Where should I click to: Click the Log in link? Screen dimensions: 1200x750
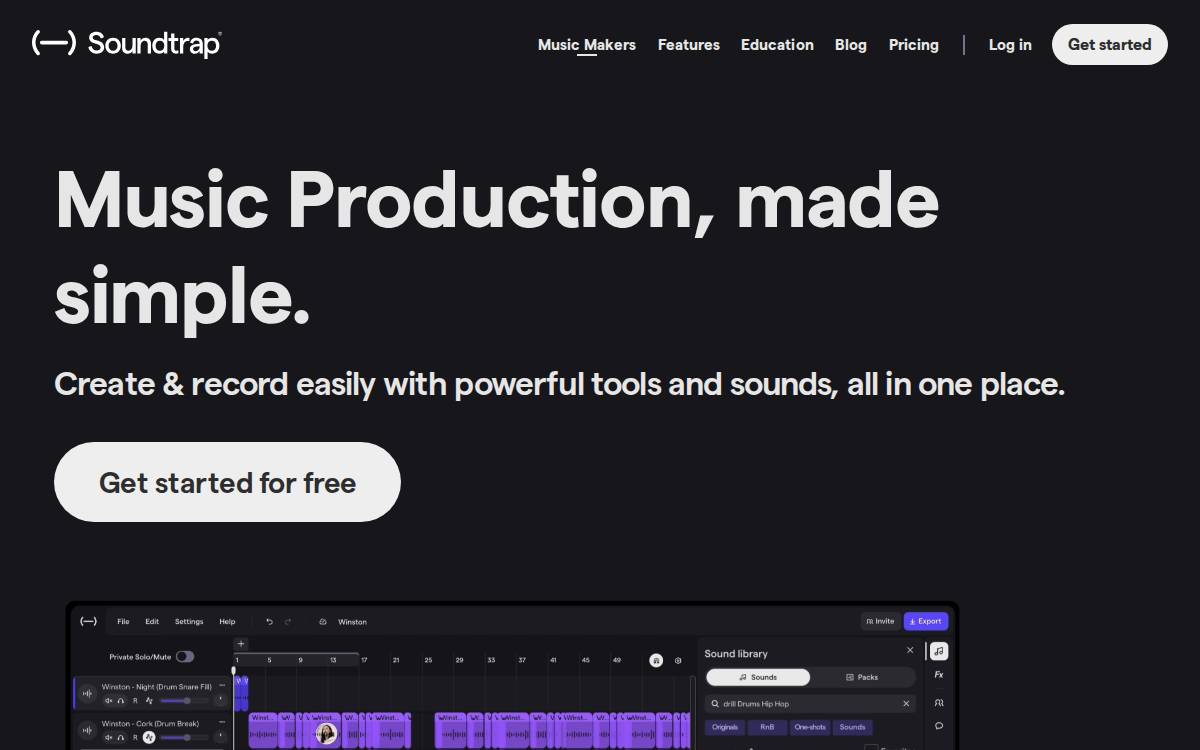(1010, 45)
